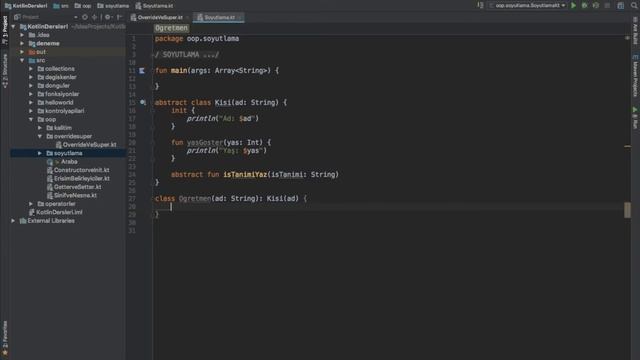
Task: Open KotlinDersleri.iml file in tree
Action: [55, 212]
